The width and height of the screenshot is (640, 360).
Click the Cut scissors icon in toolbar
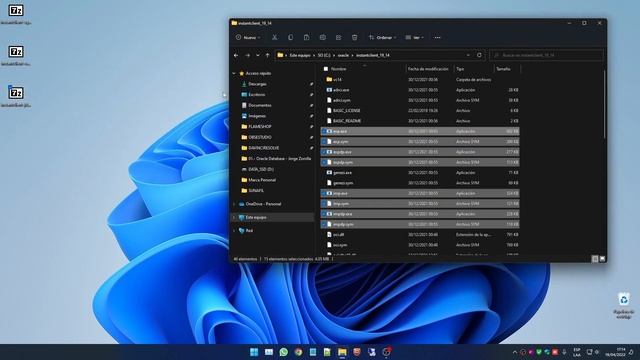point(275,37)
